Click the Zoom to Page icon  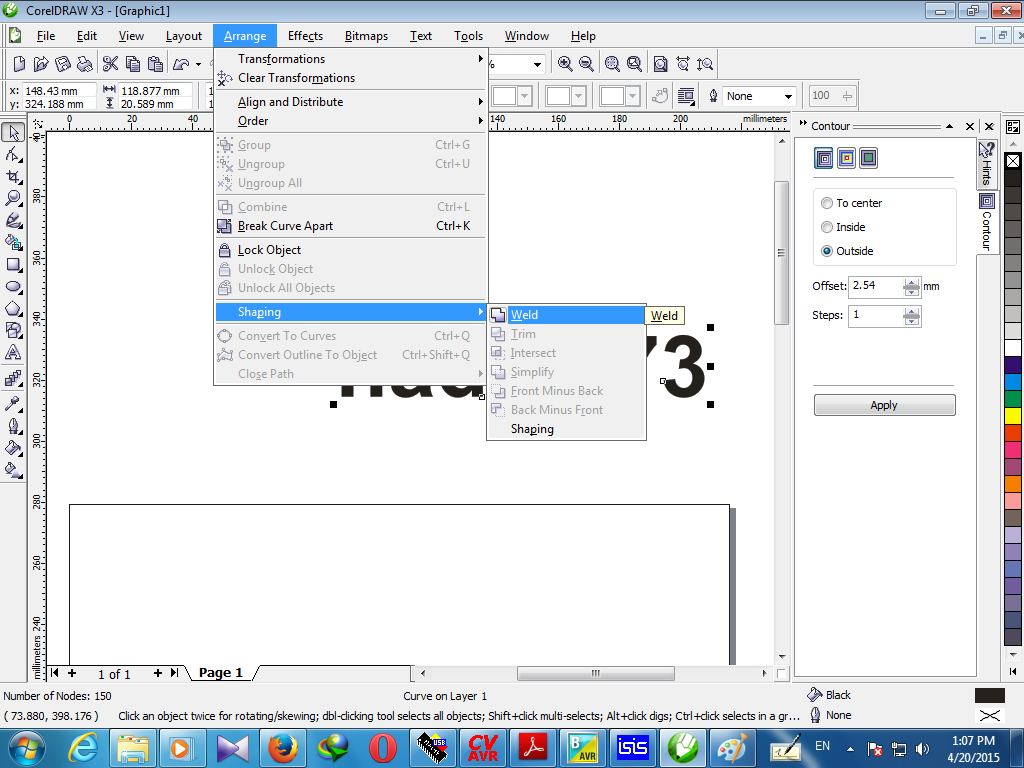pos(660,63)
